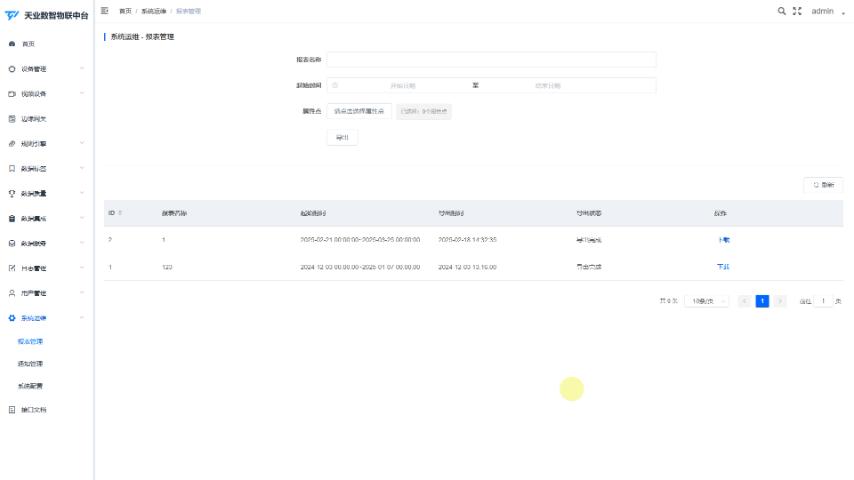Viewport: 854px width, 480px height.
Task: Expand the 设备管理 chevron in sidebar
Action: click(x=82, y=69)
